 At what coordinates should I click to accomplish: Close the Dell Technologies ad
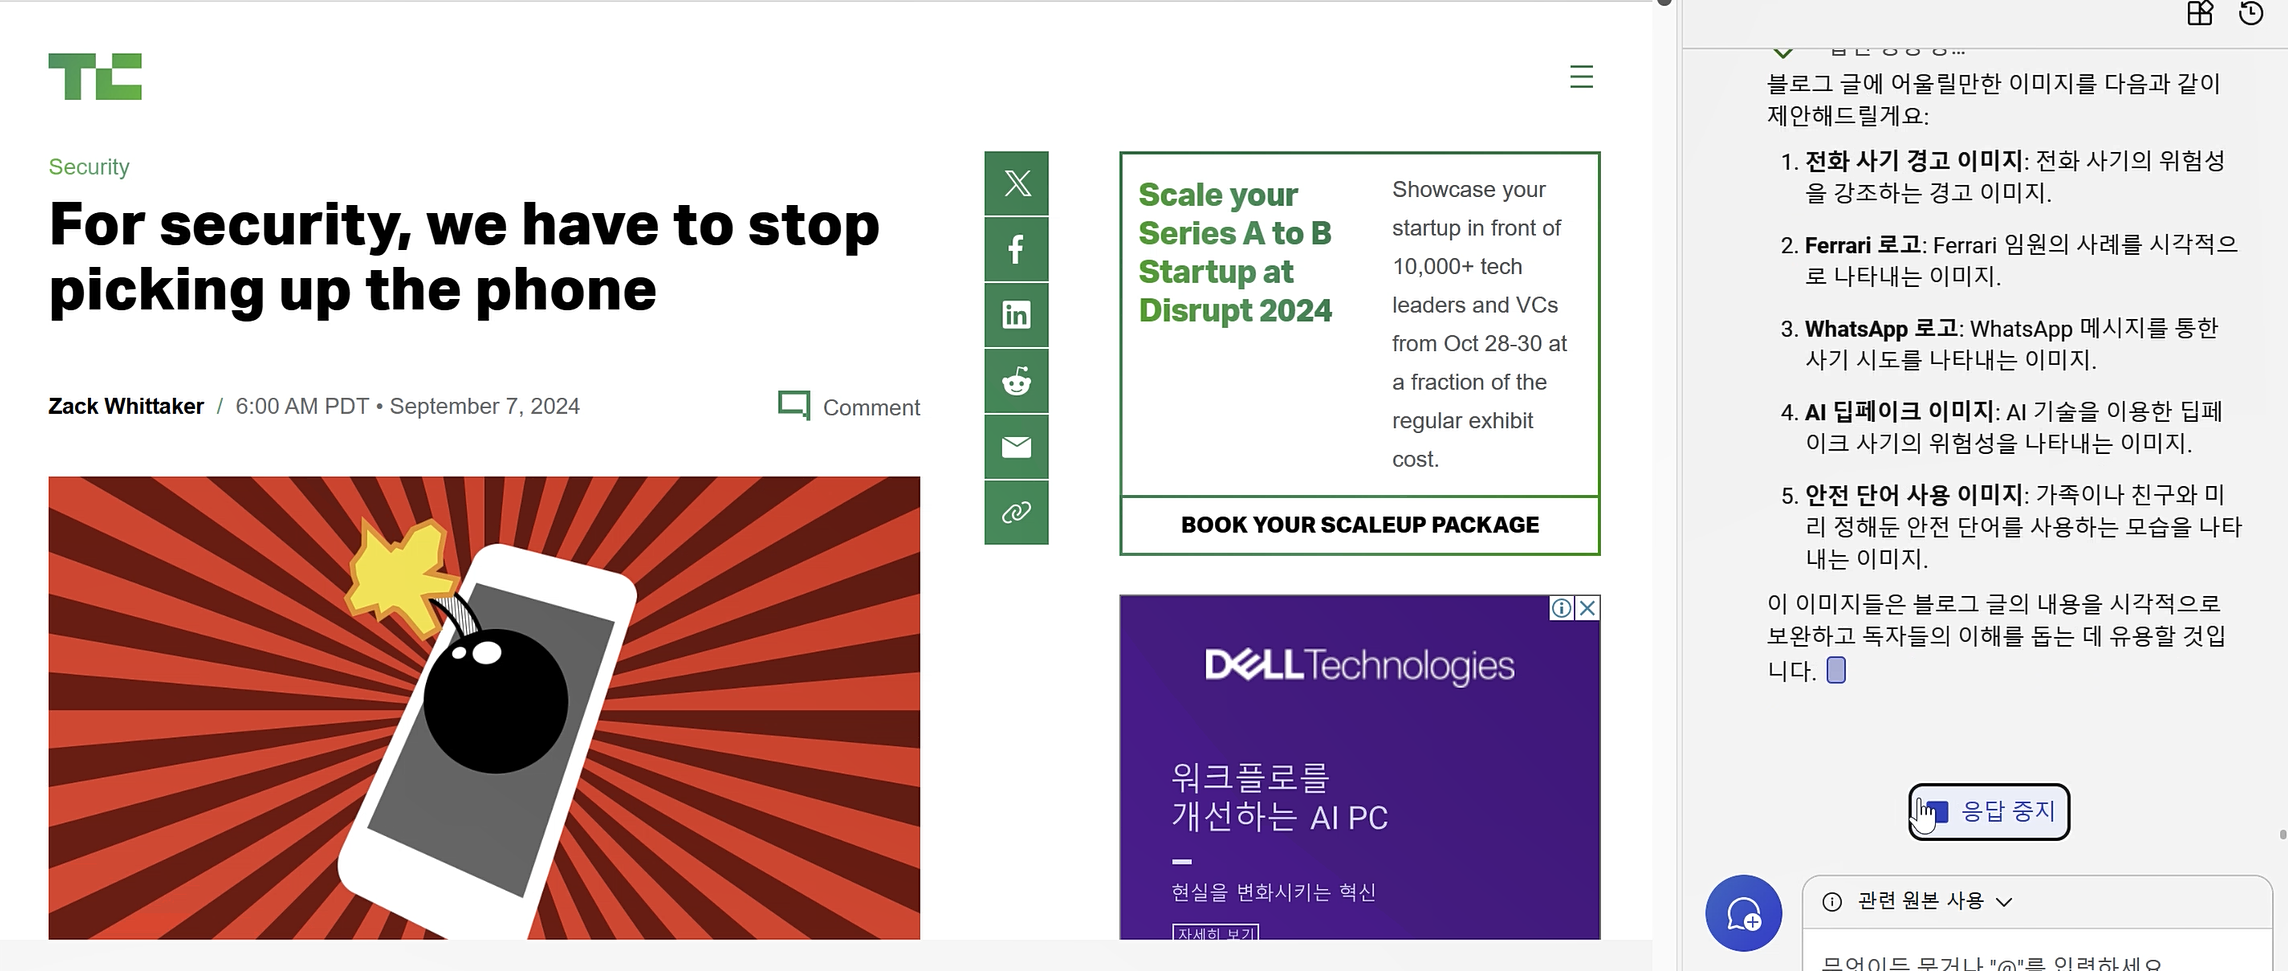coord(1587,608)
